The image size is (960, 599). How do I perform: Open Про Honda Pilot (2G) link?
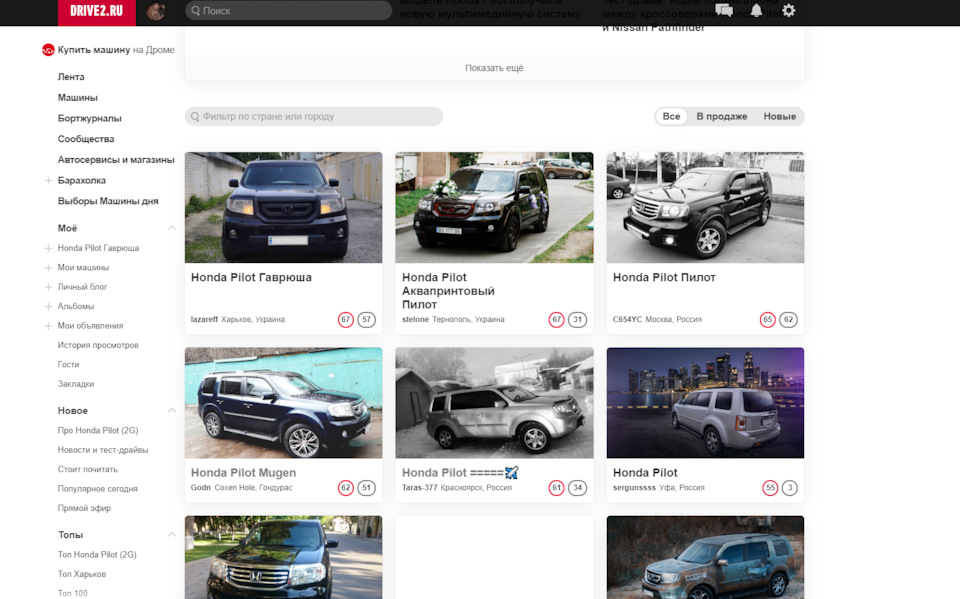(x=98, y=431)
